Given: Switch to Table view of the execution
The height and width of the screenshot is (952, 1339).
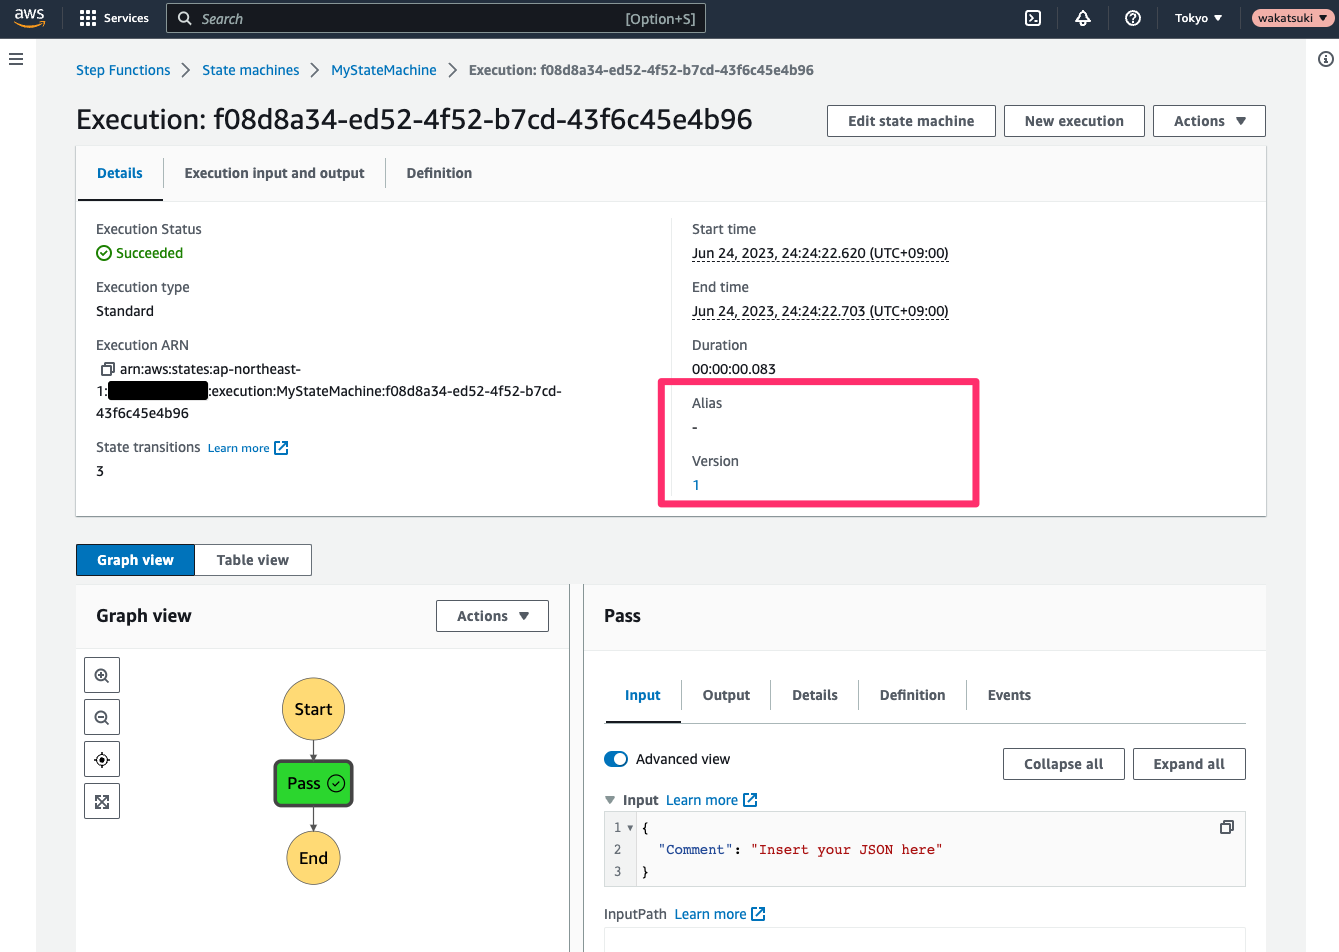Looking at the screenshot, I should 252,560.
